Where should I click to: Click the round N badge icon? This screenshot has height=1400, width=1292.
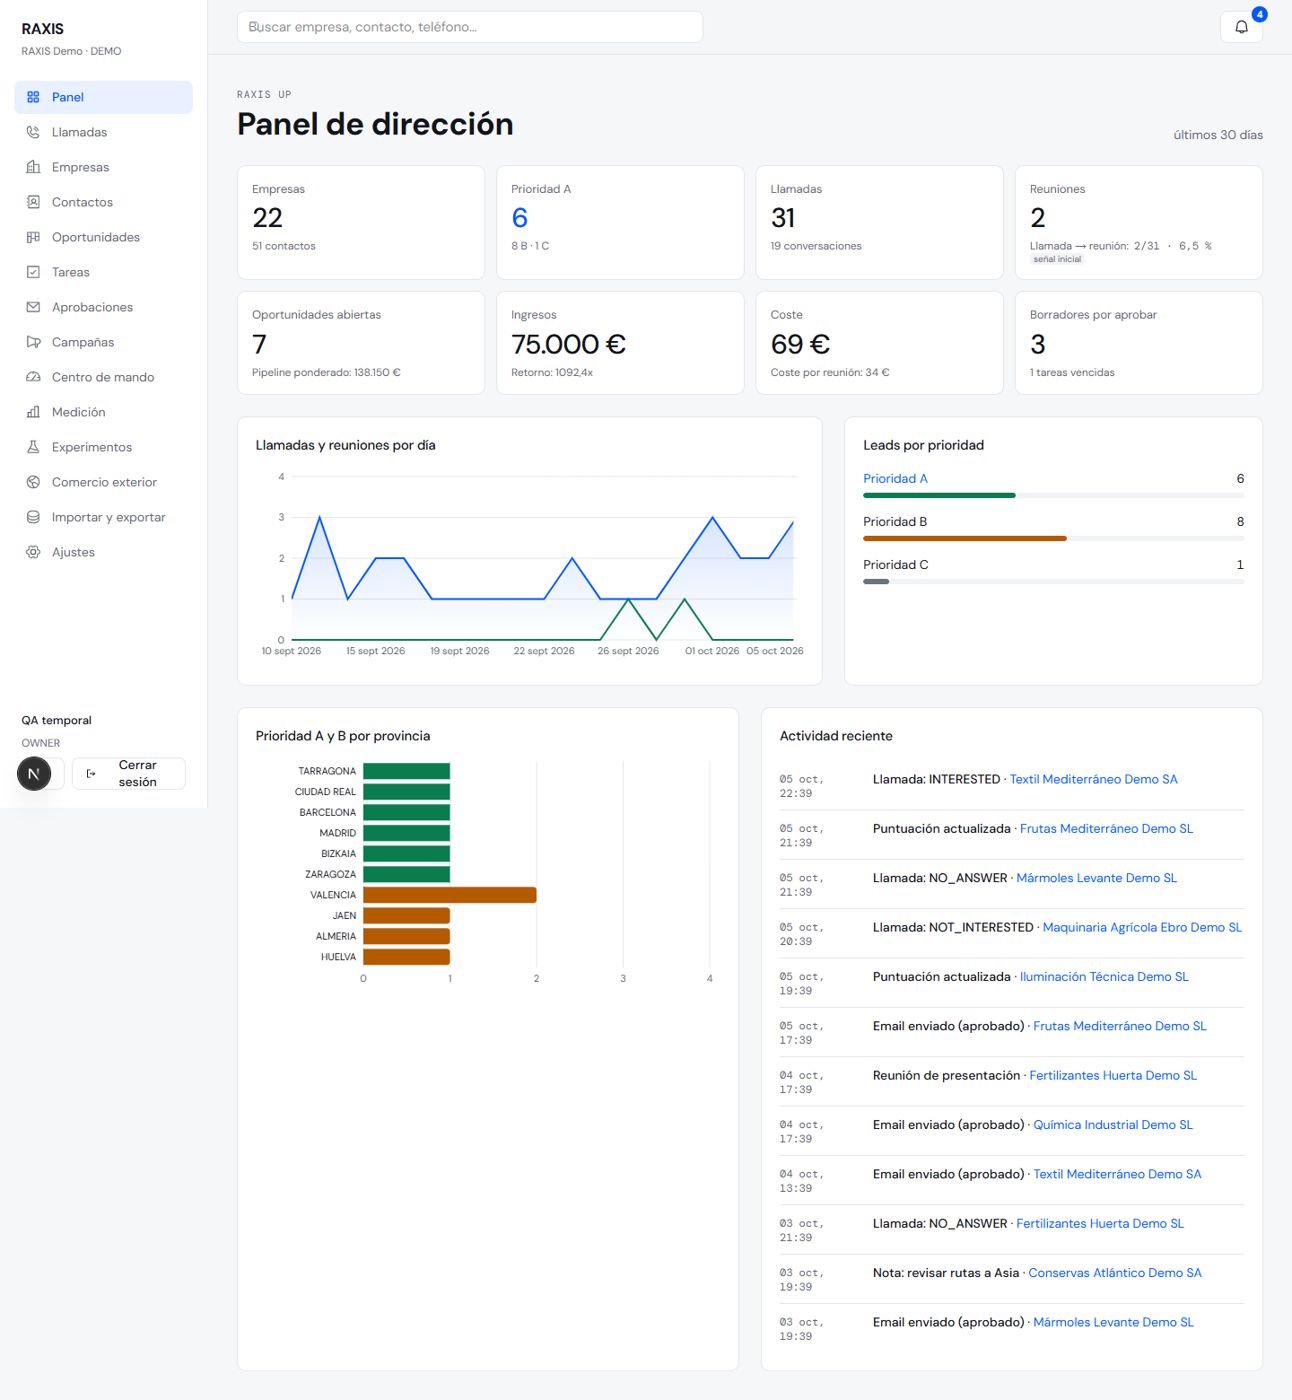[x=34, y=773]
